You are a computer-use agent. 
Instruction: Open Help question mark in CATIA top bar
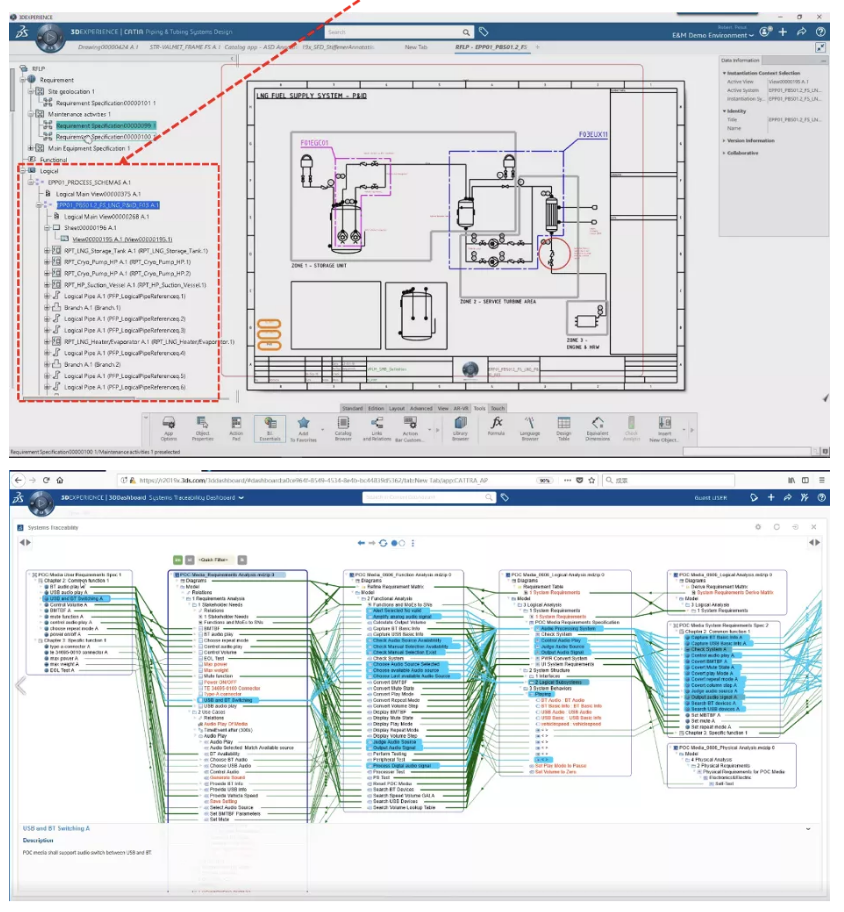coord(820,32)
